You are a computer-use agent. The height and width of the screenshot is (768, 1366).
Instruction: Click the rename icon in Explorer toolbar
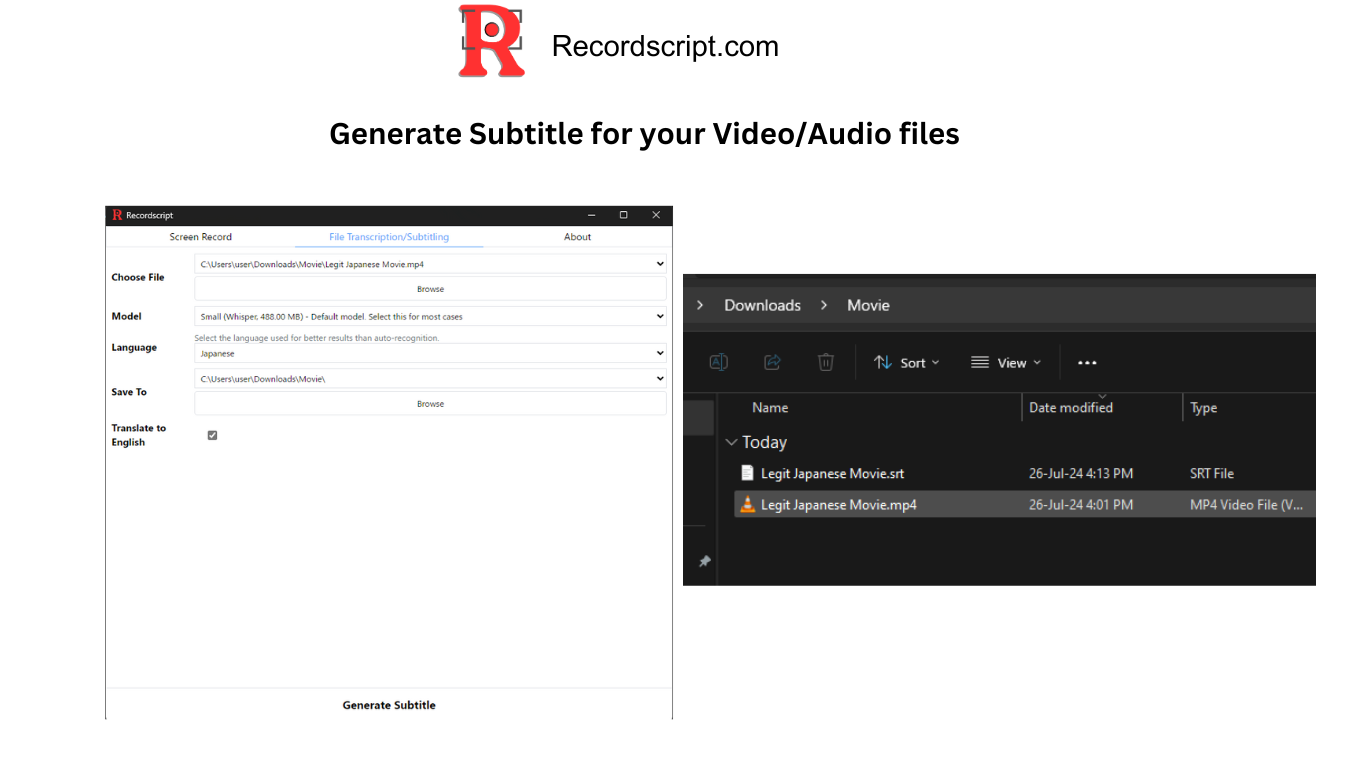click(718, 362)
